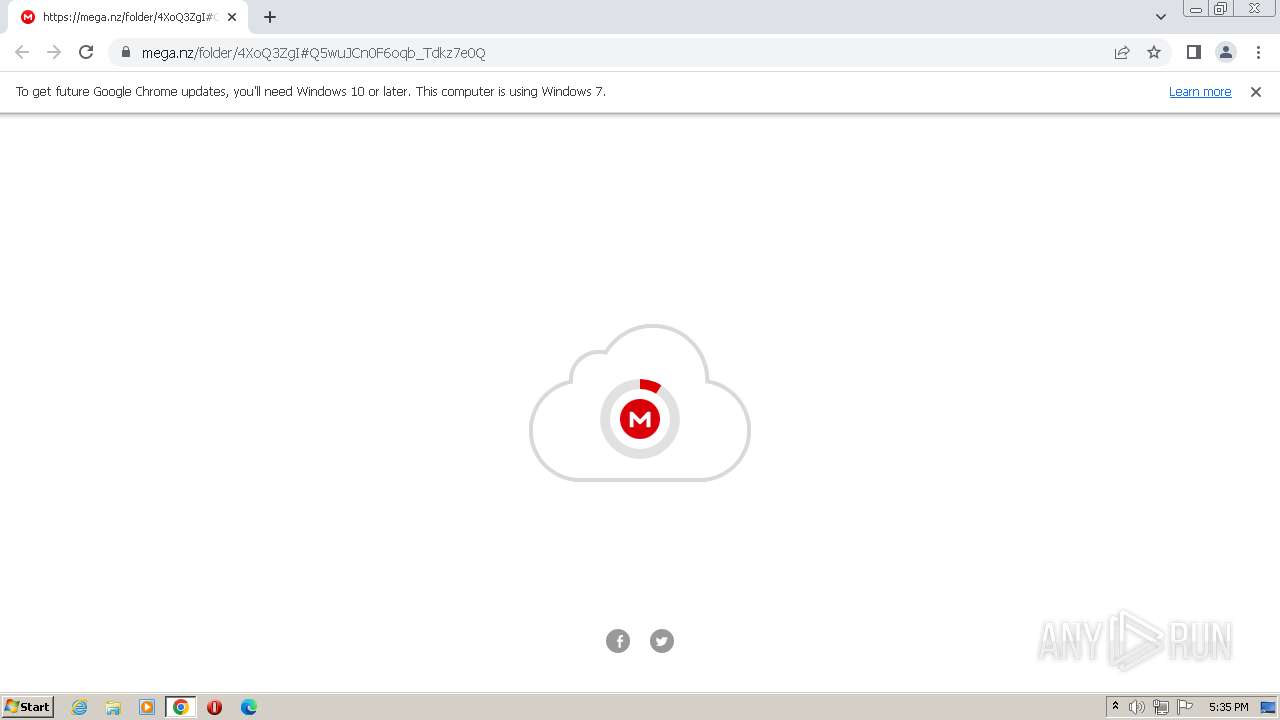The width and height of the screenshot is (1280, 720).
Task: Open Chrome profile avatar menu
Action: (x=1225, y=52)
